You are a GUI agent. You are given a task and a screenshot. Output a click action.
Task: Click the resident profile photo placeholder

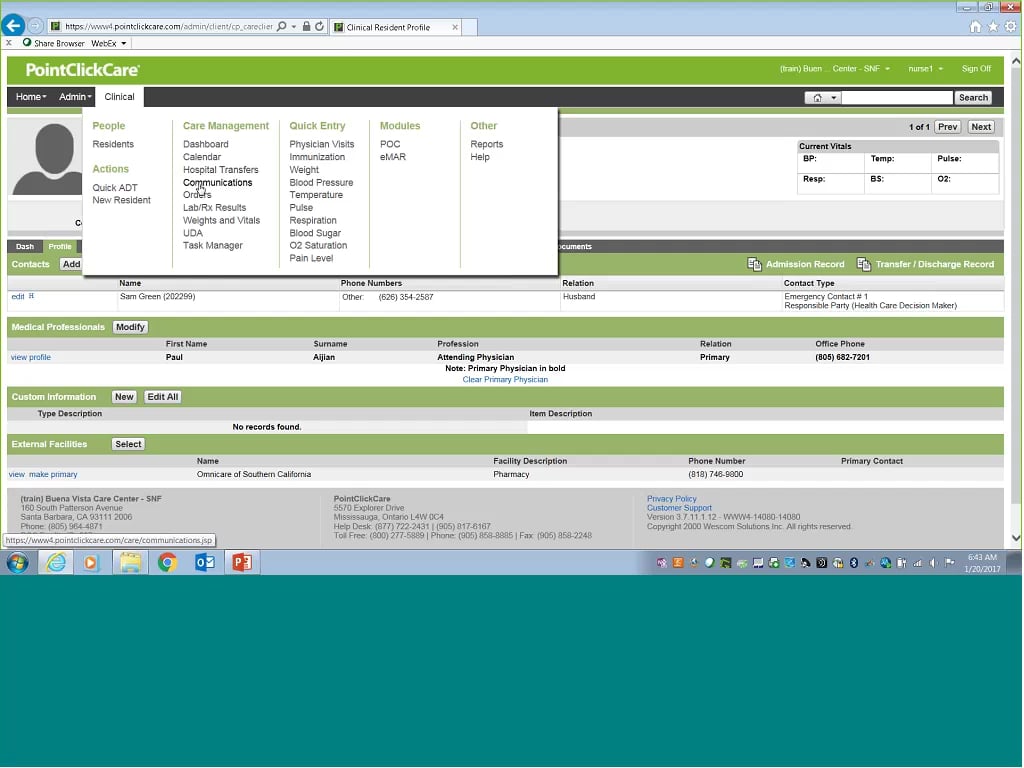(46, 160)
